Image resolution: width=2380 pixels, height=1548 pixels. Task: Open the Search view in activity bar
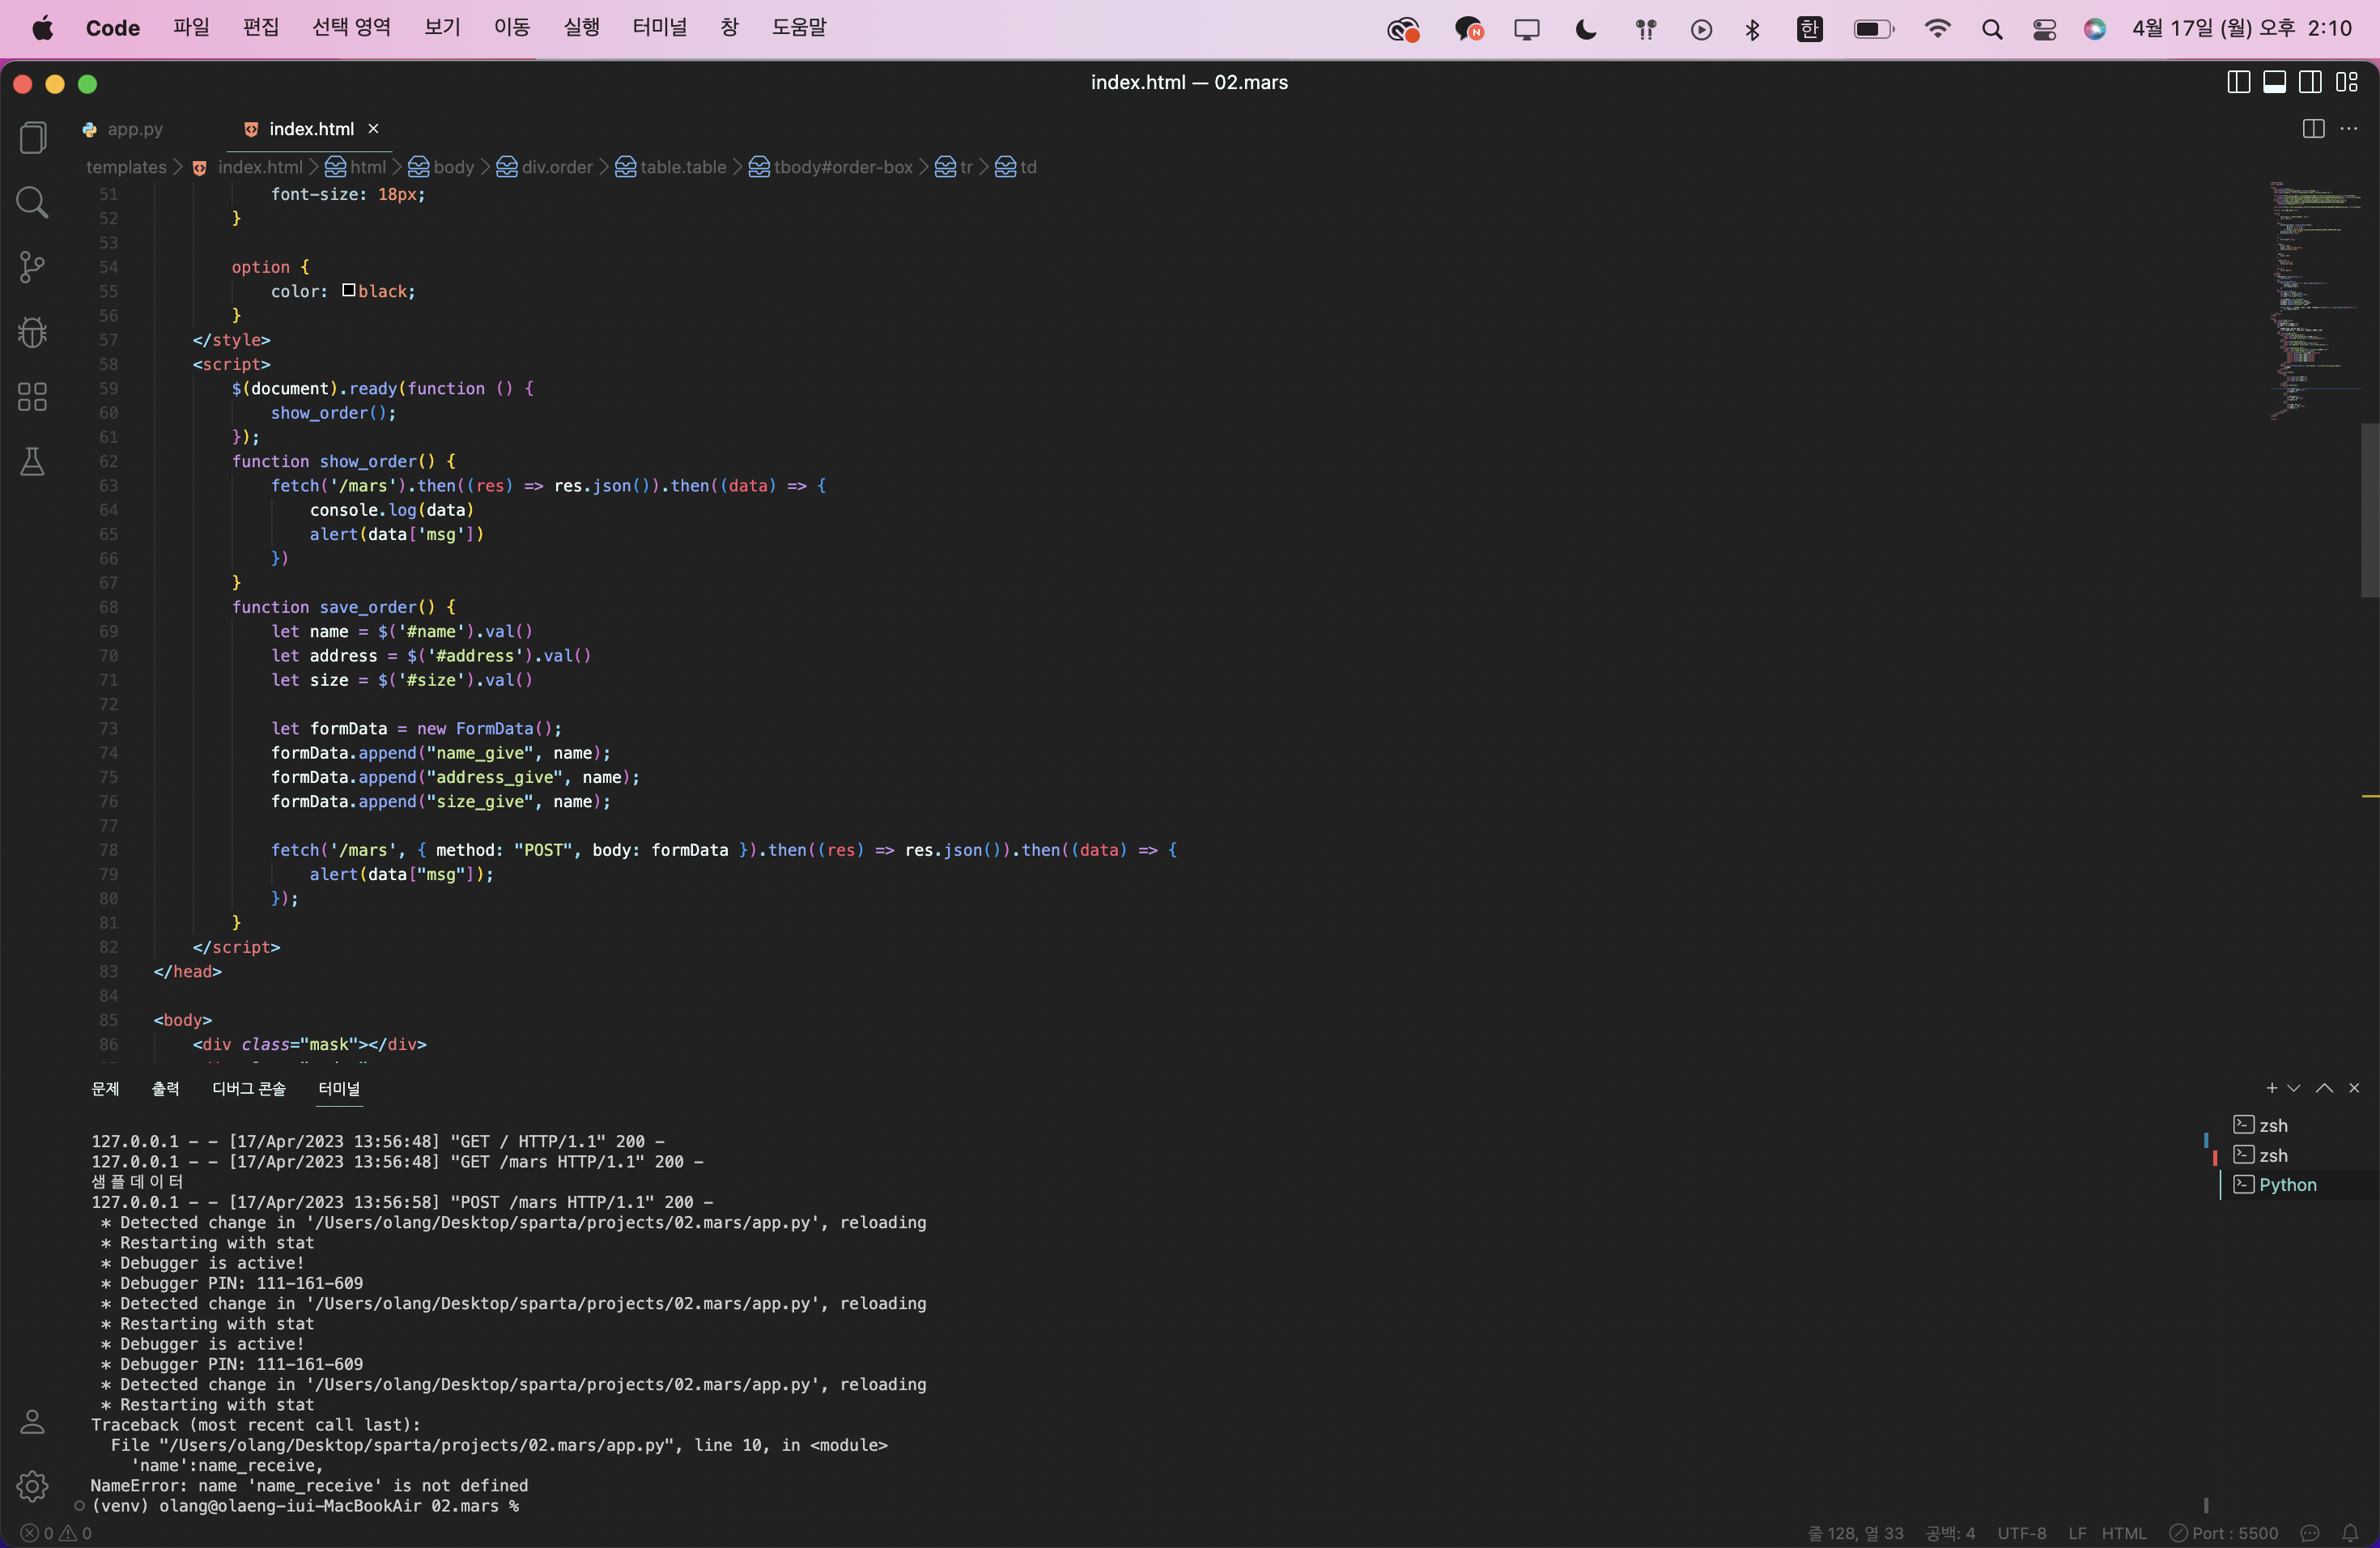click(33, 202)
